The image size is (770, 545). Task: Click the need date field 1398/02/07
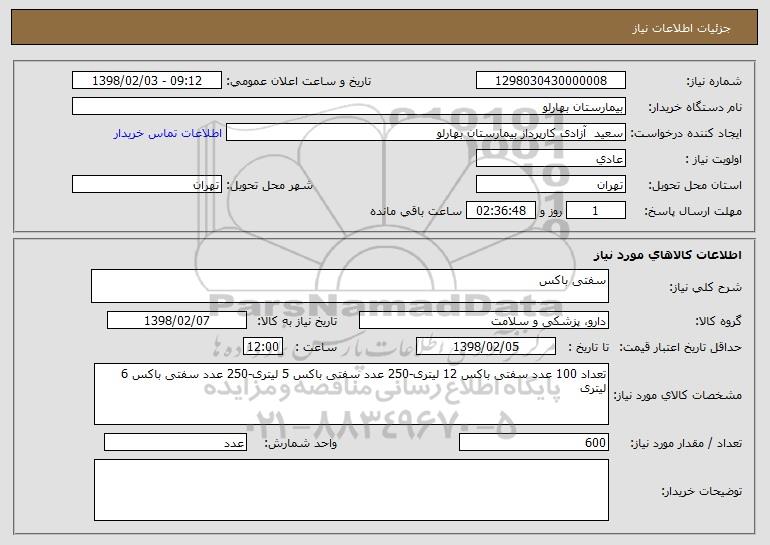[177, 321]
